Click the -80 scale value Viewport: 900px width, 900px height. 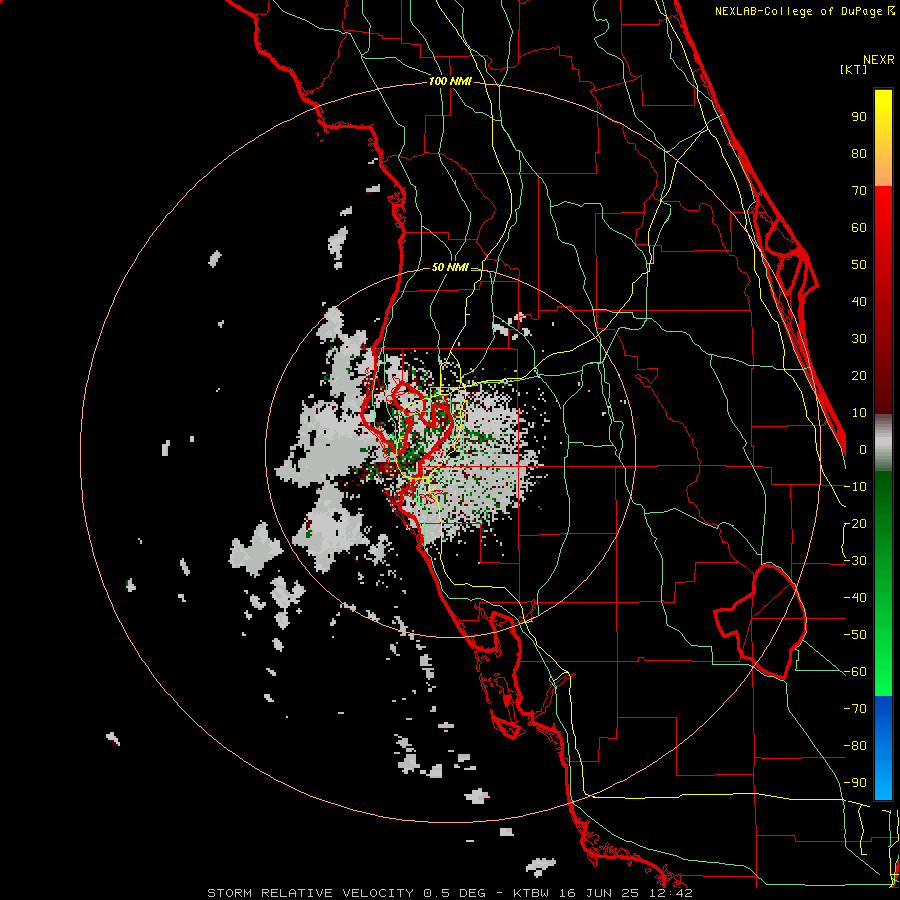pos(855,746)
